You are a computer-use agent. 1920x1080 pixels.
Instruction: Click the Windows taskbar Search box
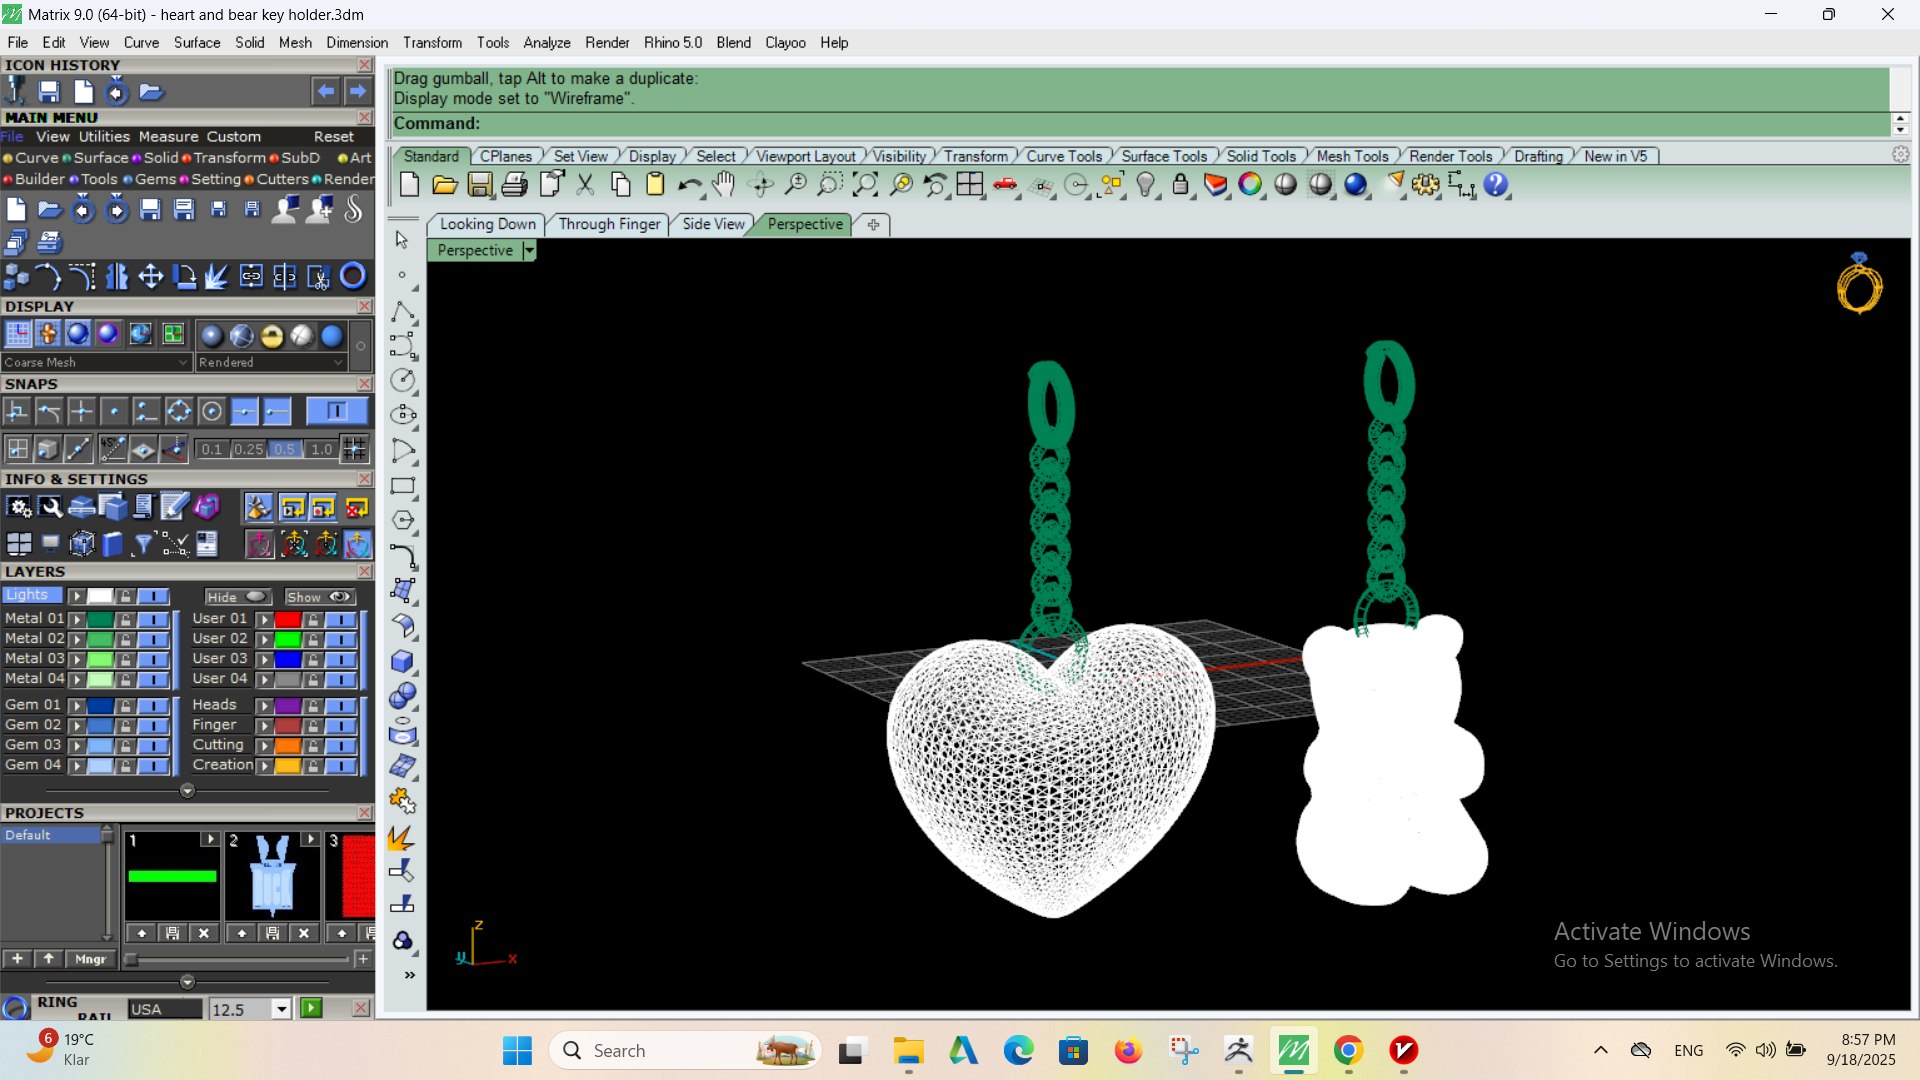[684, 1050]
